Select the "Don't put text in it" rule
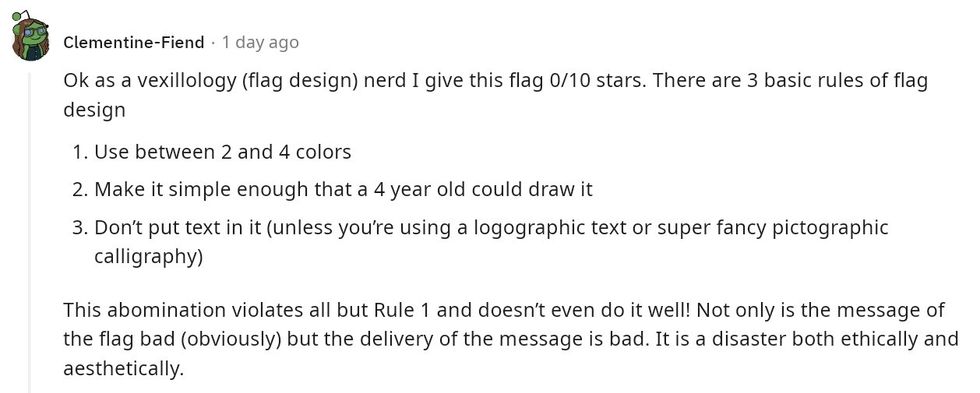980x393 pixels. point(178,227)
